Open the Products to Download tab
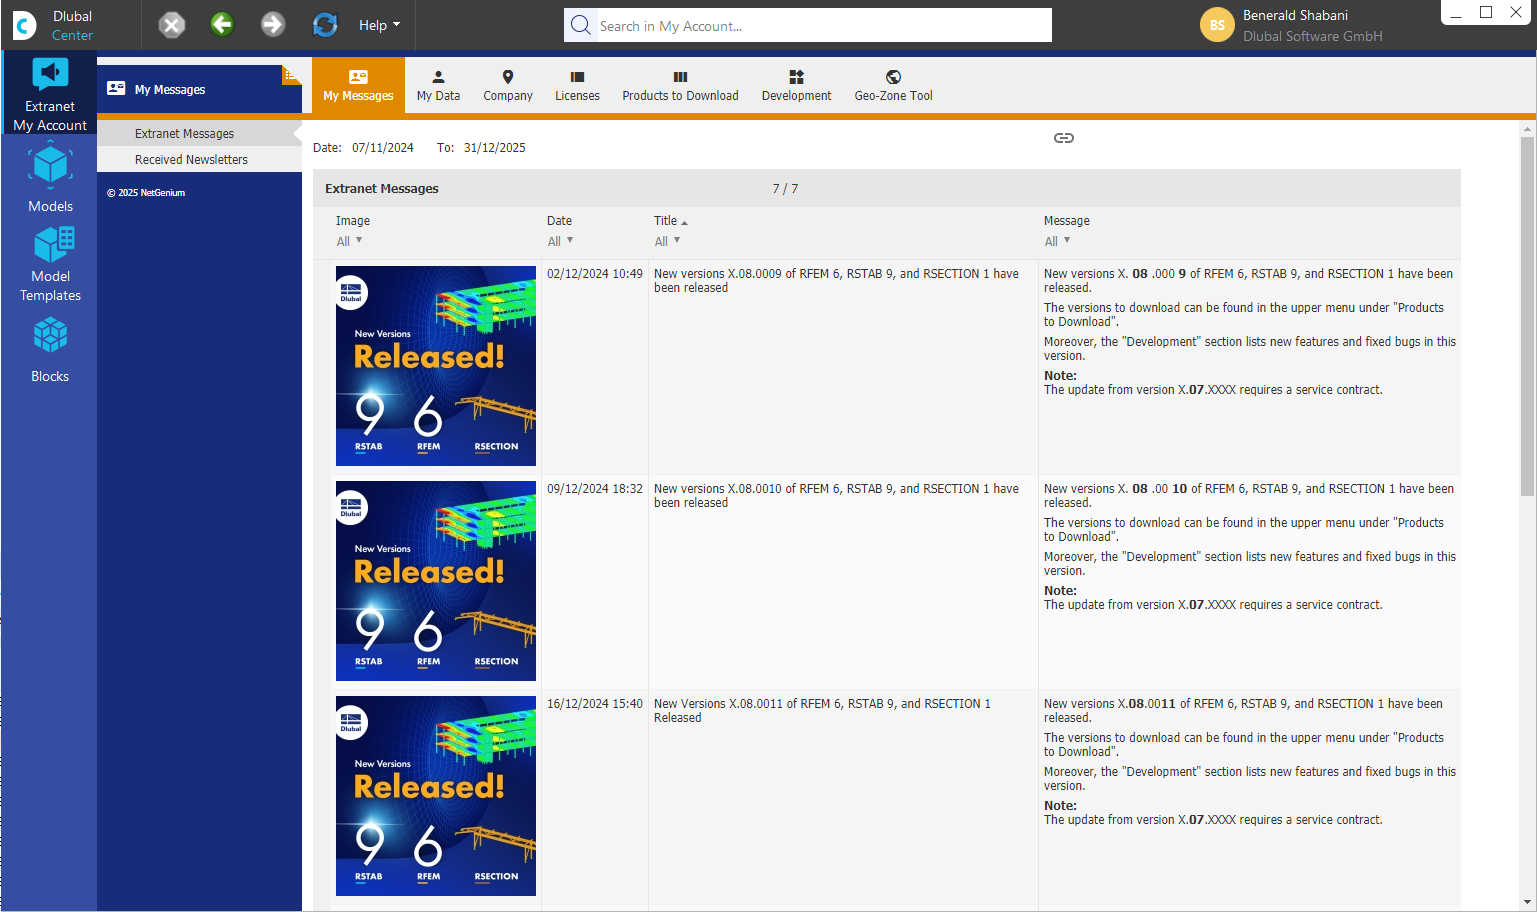 pyautogui.click(x=680, y=85)
